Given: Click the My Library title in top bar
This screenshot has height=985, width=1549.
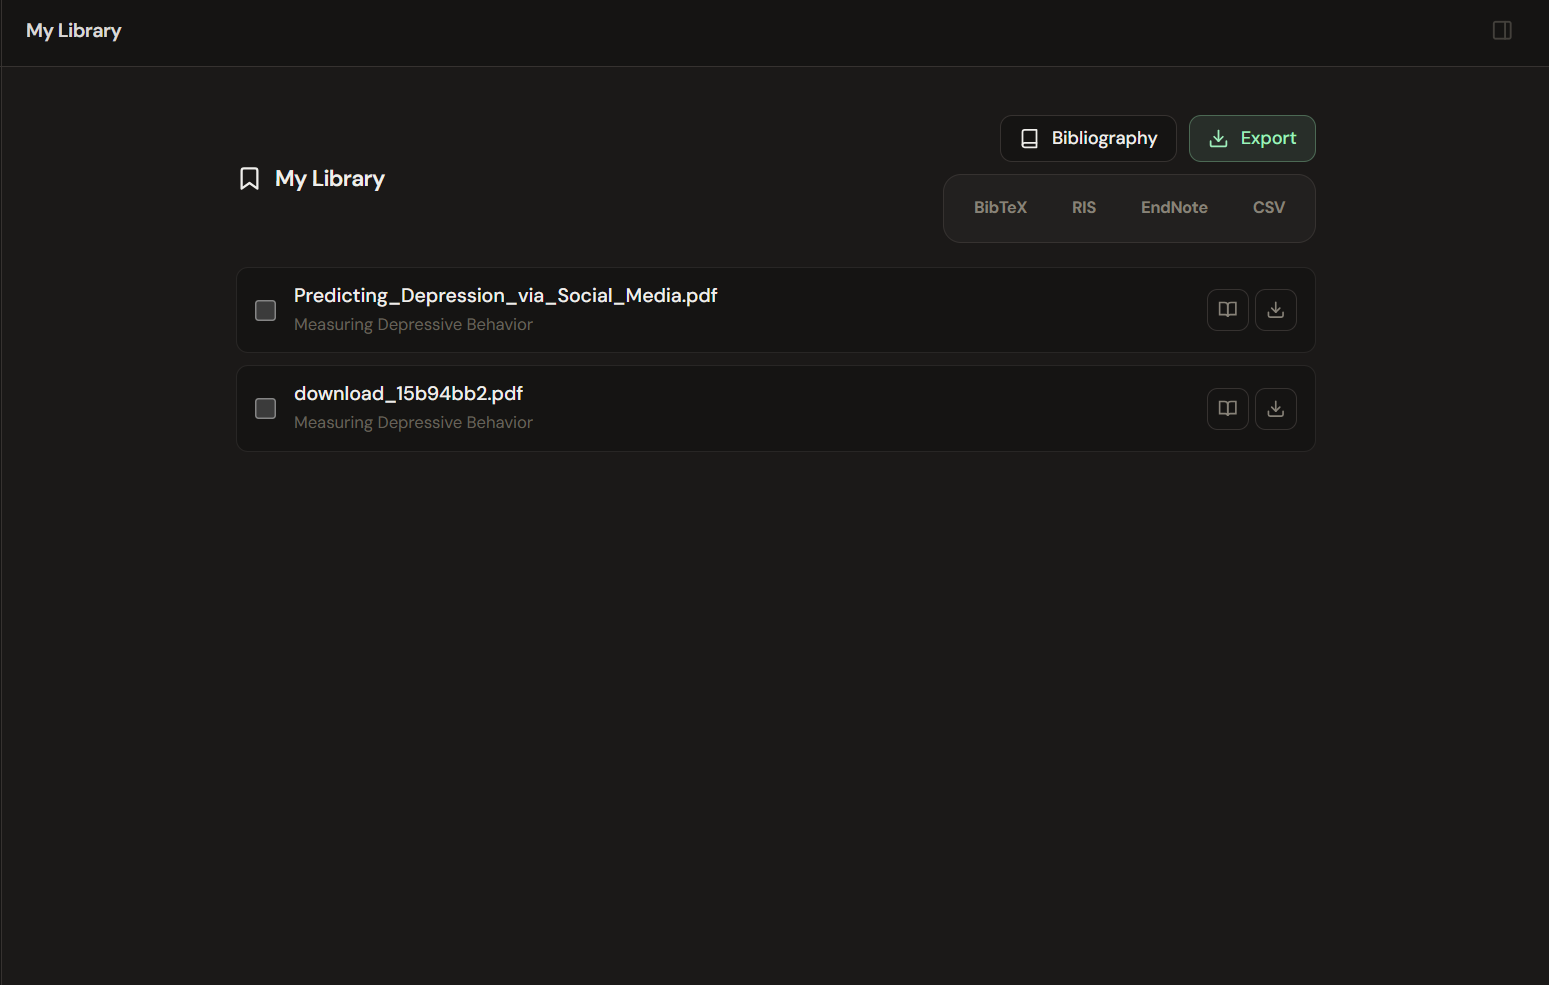Looking at the screenshot, I should [74, 31].
